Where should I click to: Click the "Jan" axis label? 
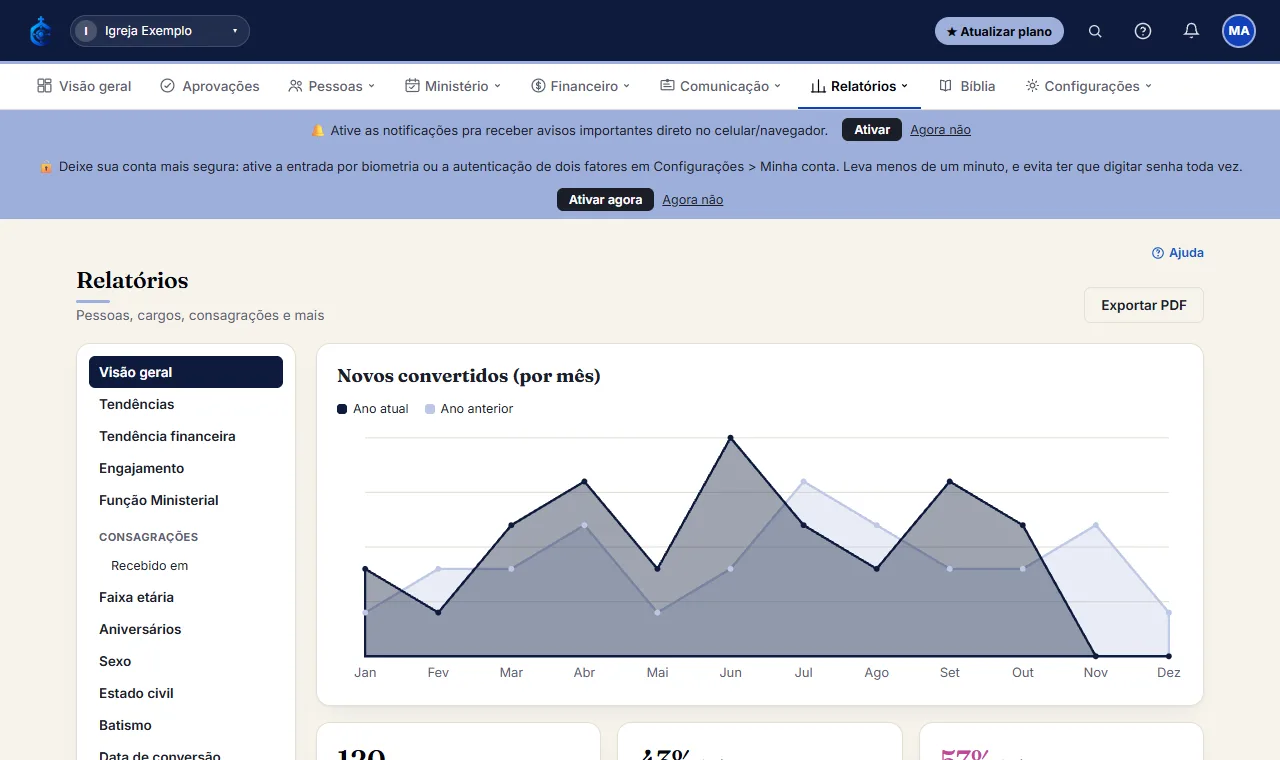(365, 673)
